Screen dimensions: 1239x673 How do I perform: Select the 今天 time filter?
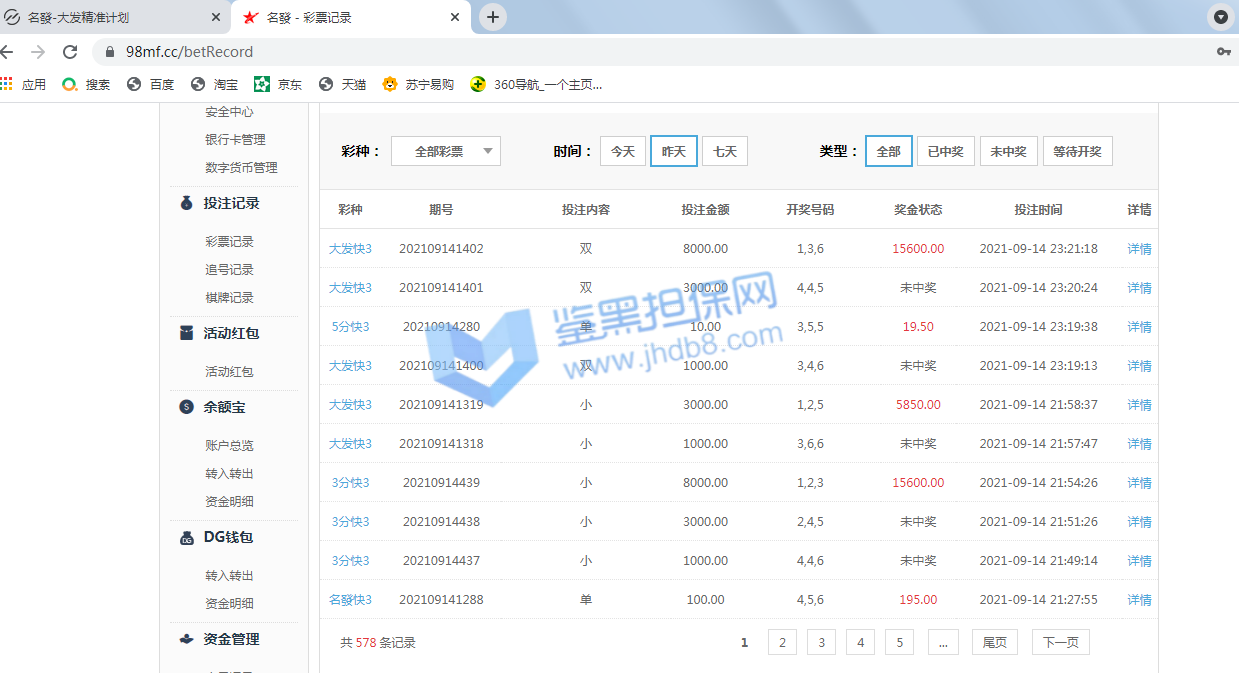tap(622, 151)
